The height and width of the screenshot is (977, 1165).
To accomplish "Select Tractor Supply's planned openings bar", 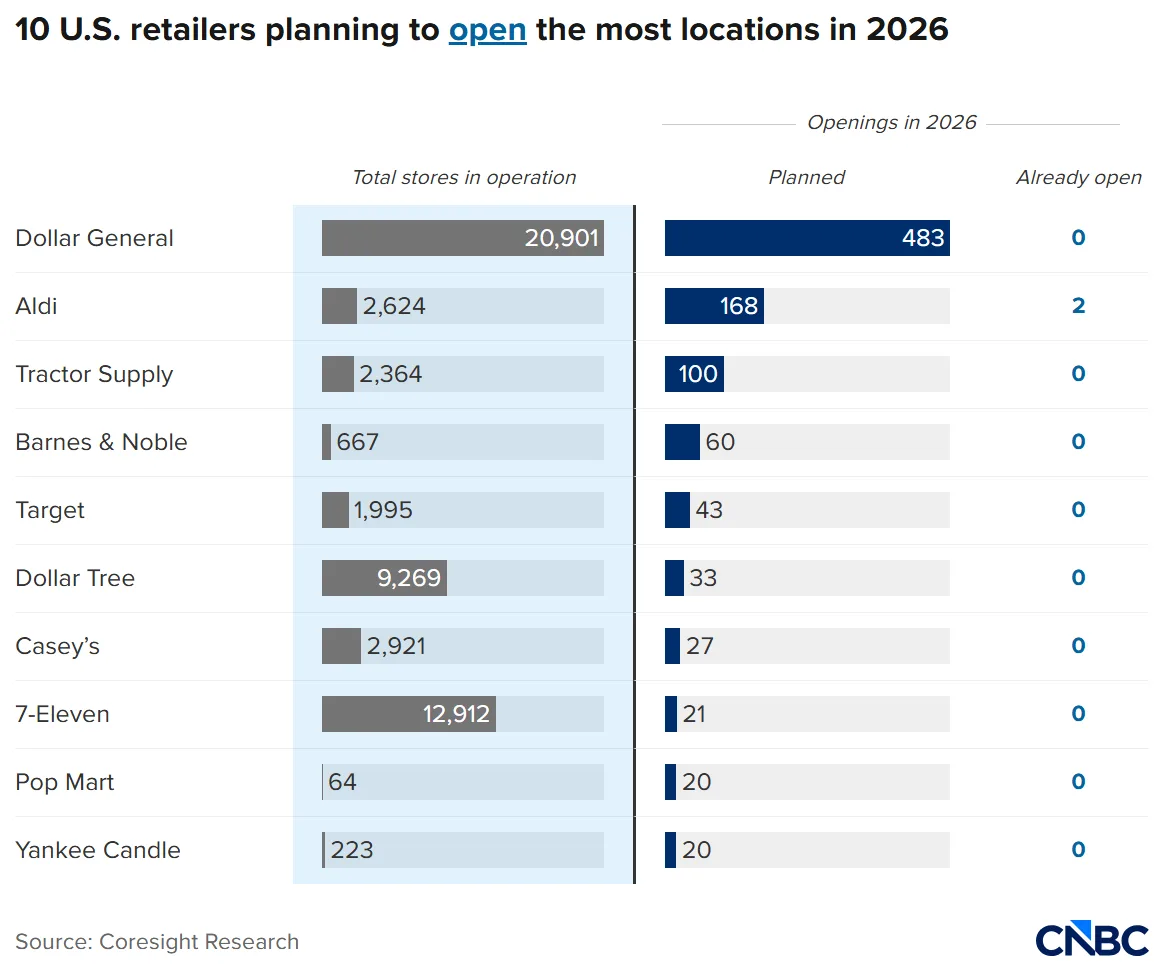I will point(694,373).
